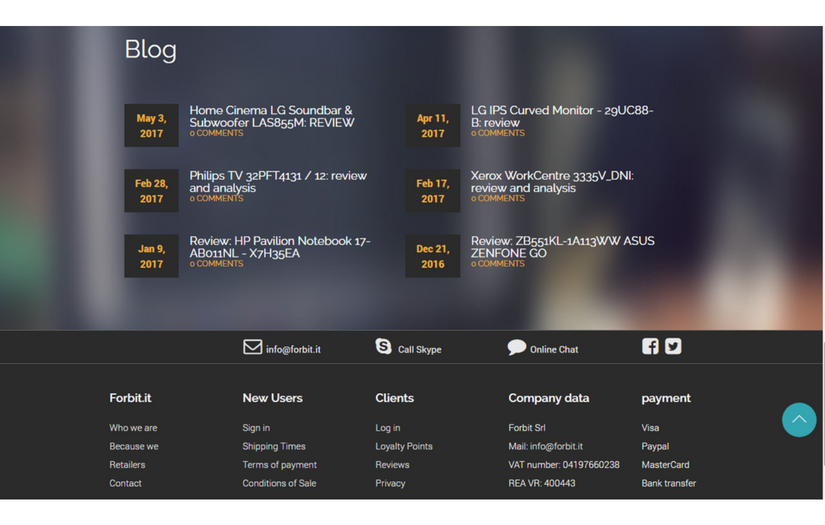Screen dimensions: 825x525
Task: Open the HP Pavilion Notebook review post
Action: click(280, 247)
